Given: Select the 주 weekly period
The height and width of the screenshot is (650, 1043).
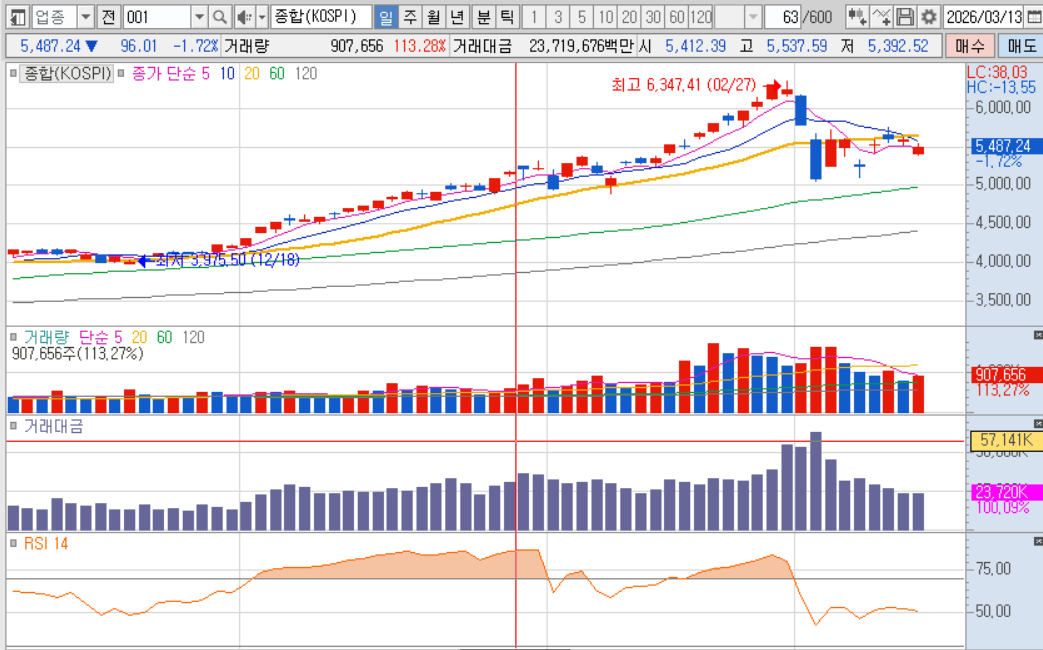Looking at the screenshot, I should pyautogui.click(x=410, y=17).
